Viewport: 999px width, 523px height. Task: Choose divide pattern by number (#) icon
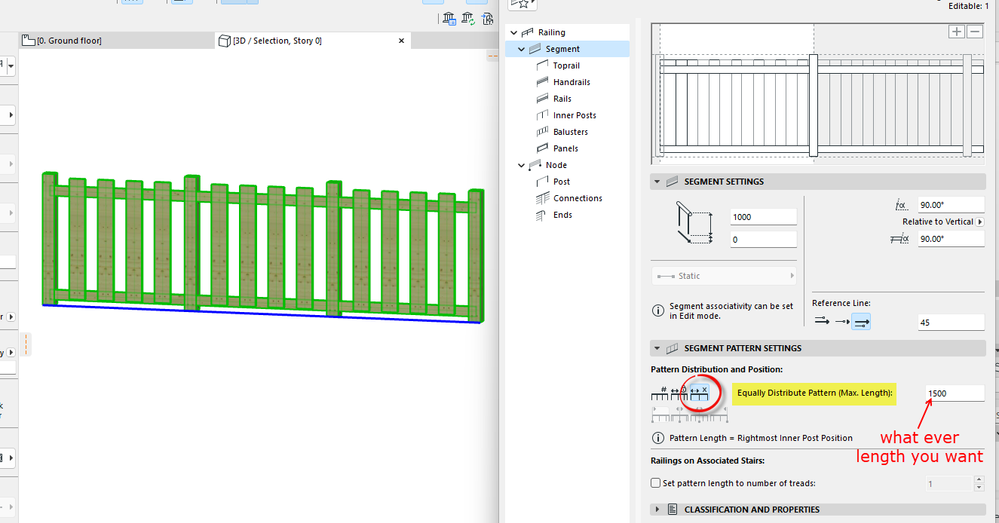click(659, 393)
